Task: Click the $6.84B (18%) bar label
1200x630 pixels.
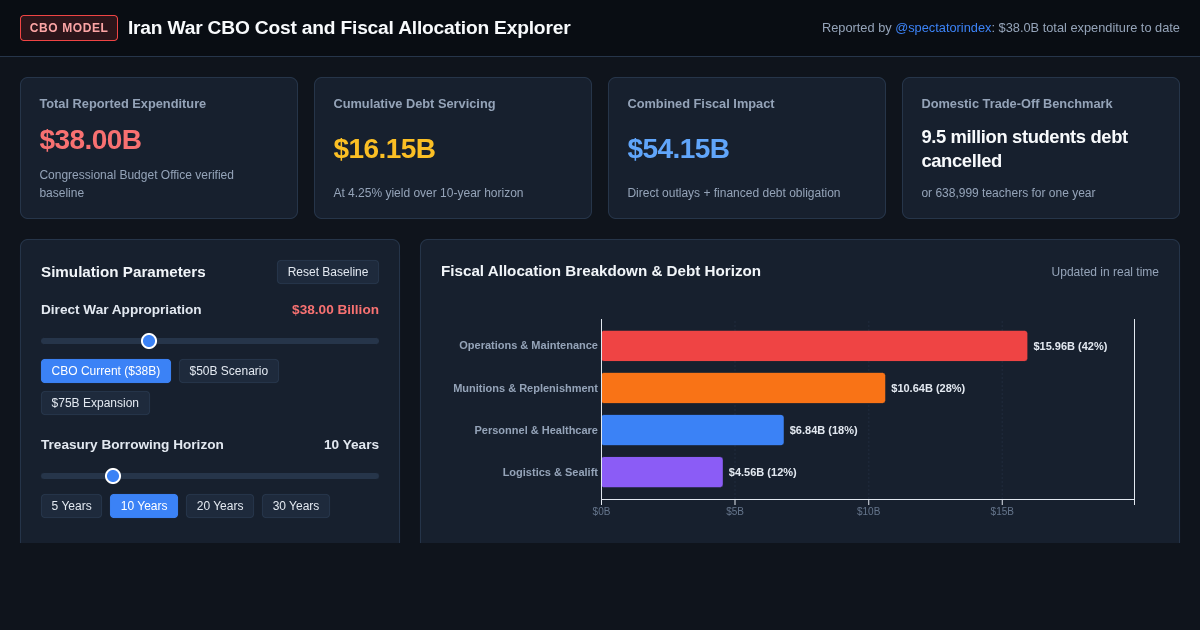Action: (x=823, y=430)
